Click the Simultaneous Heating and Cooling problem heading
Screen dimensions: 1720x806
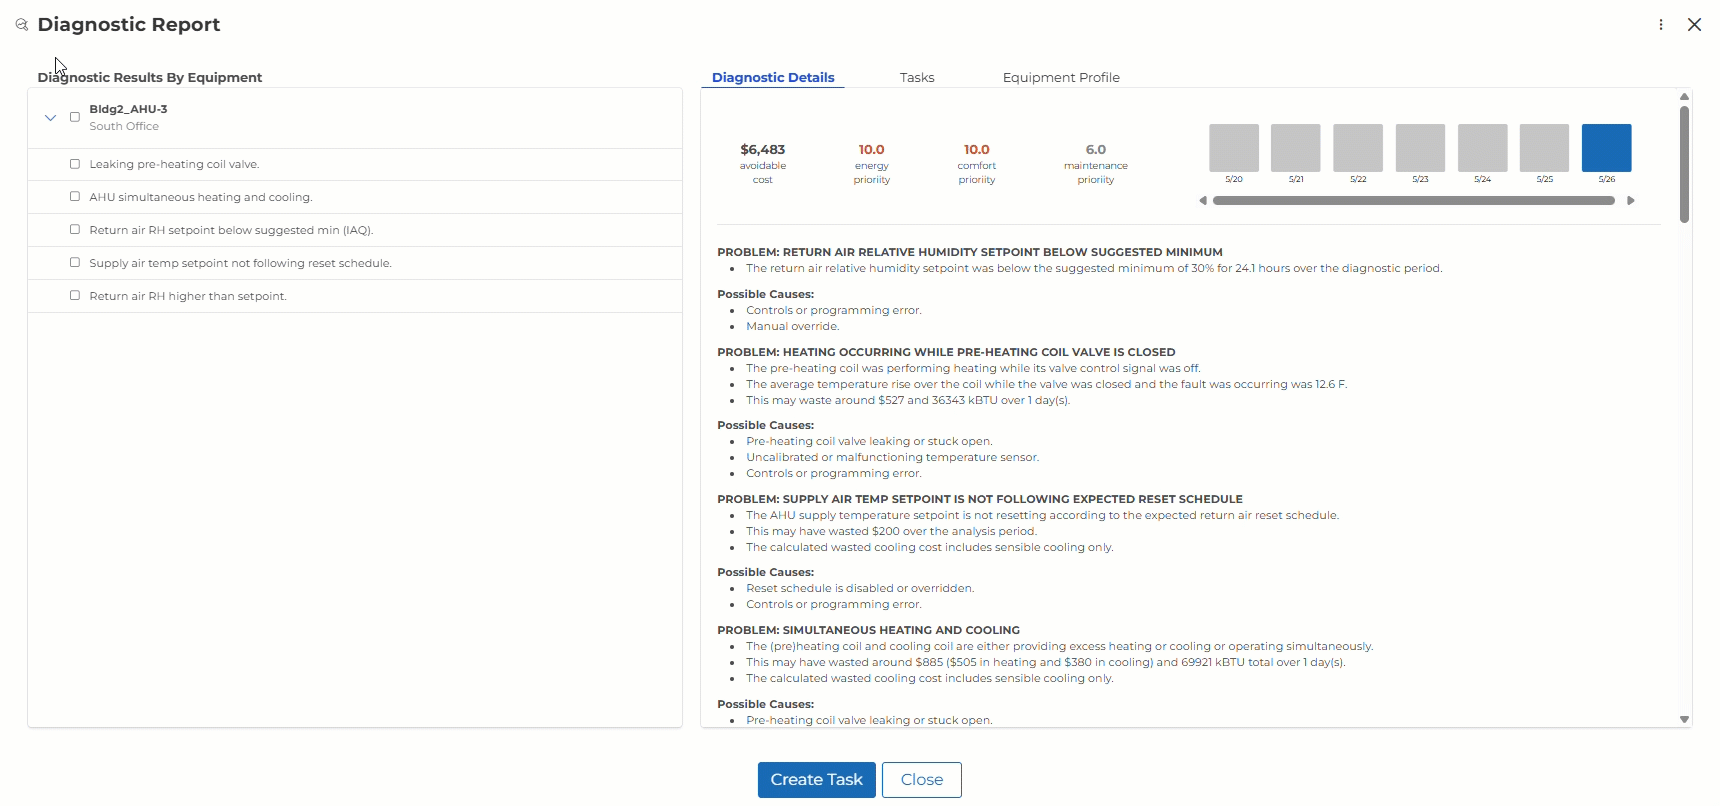click(x=868, y=630)
